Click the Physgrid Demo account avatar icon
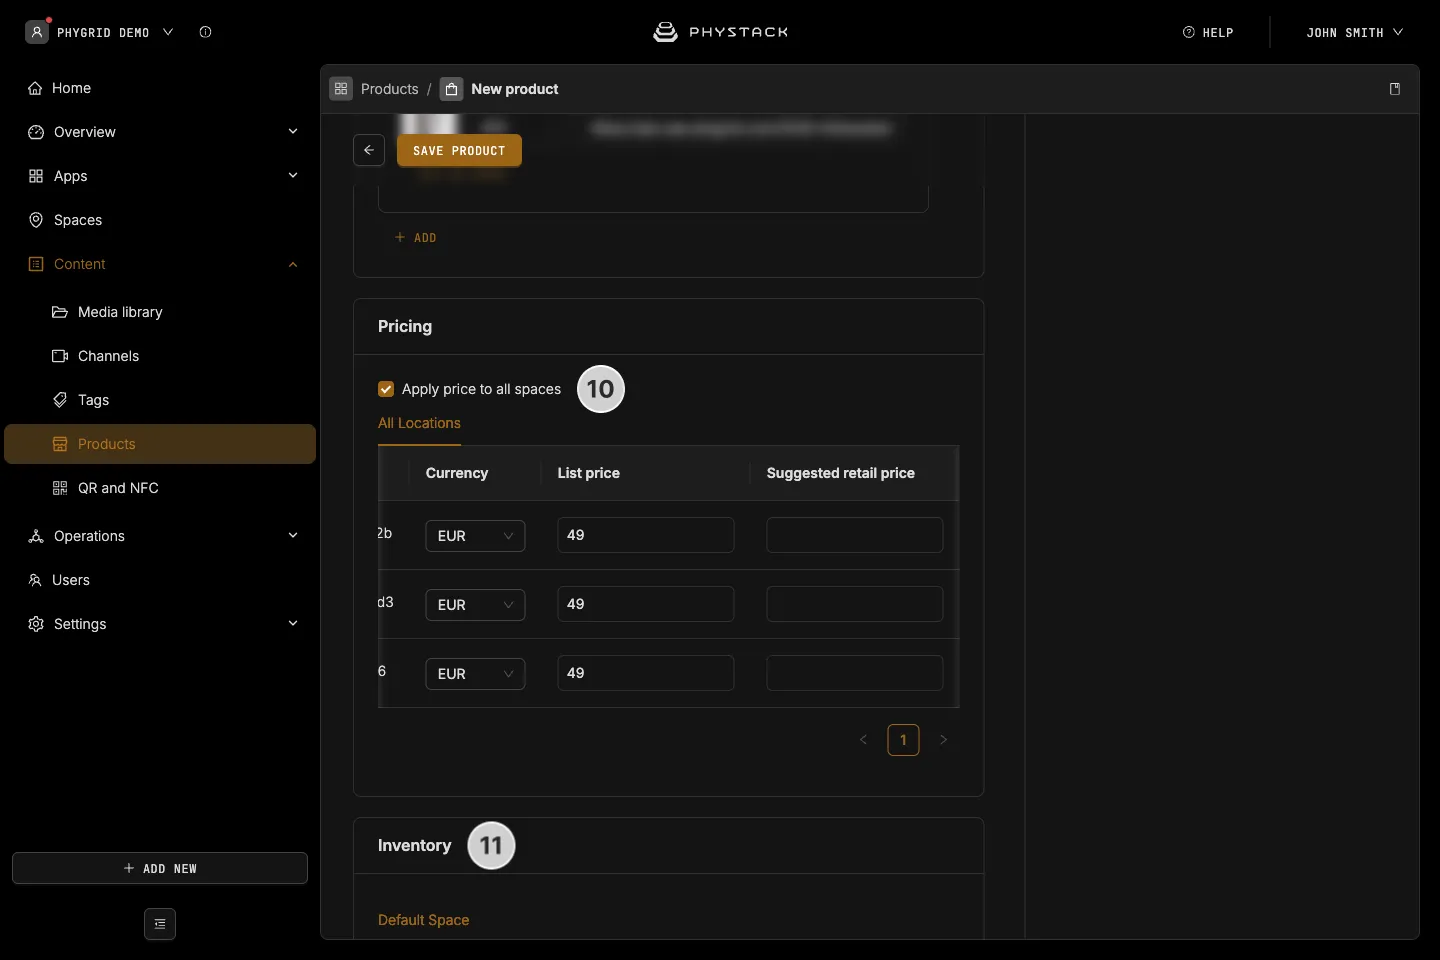The image size is (1440, 960). (37, 32)
